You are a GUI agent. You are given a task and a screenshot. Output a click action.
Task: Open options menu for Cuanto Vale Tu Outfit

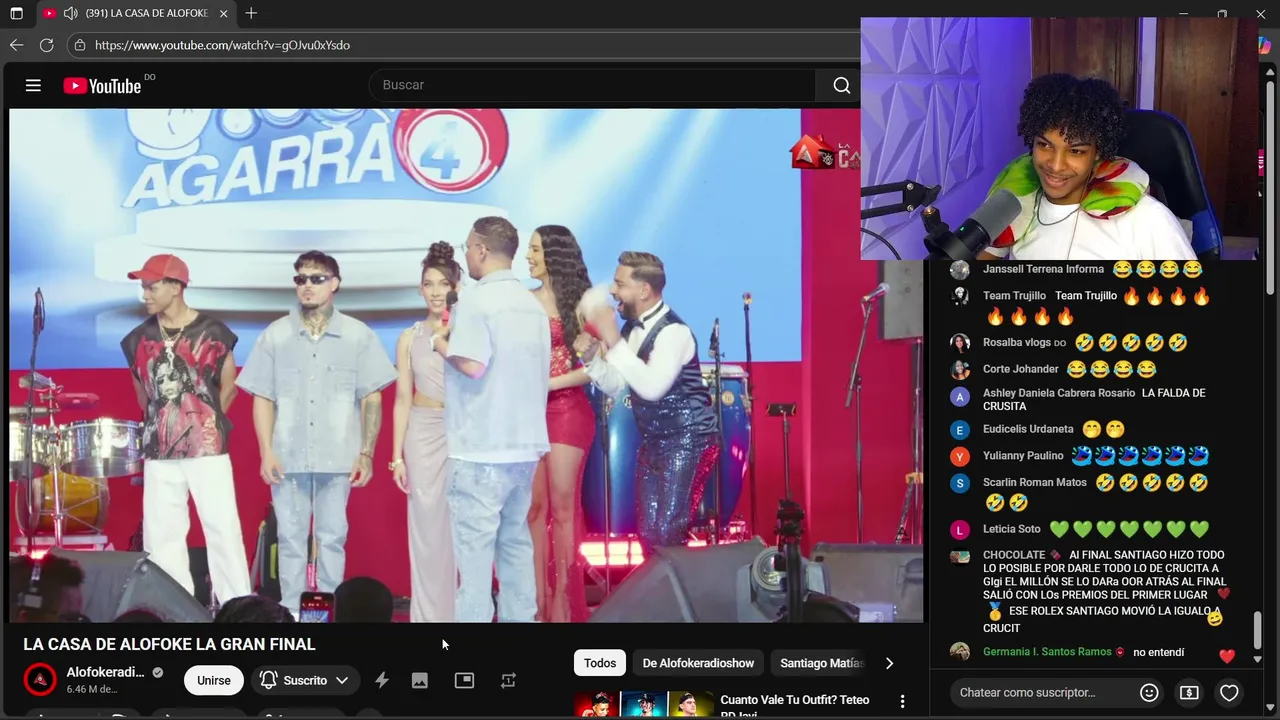tap(902, 702)
